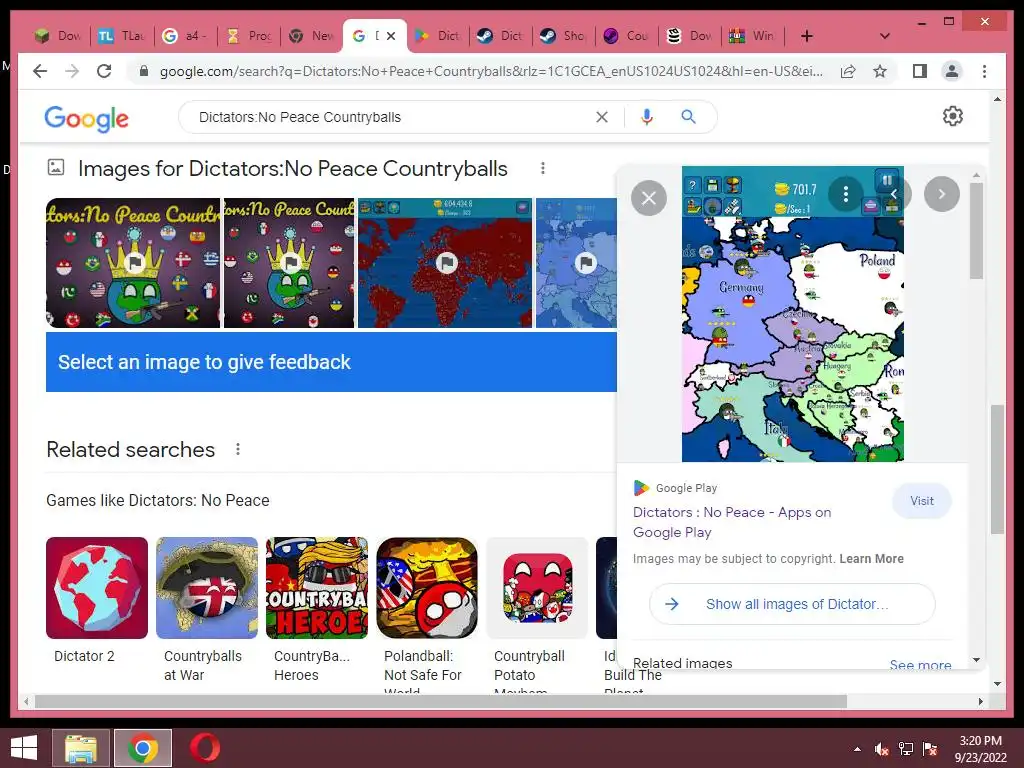Click See more related images

pos(920,665)
